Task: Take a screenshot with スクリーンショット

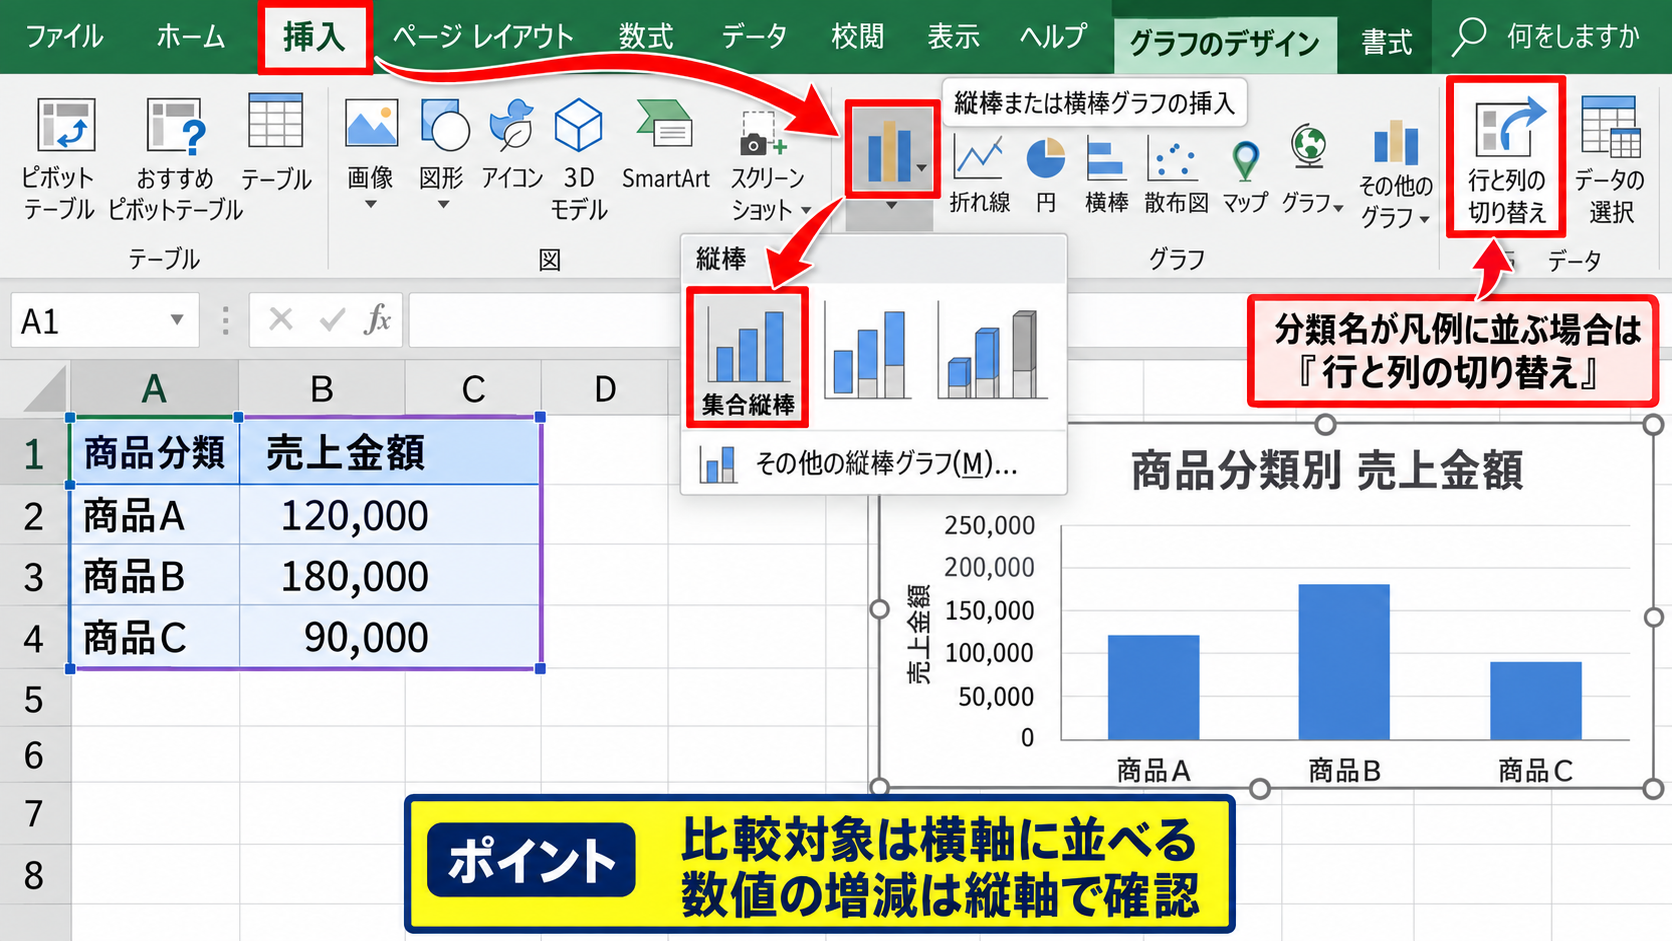Action: 768,165
